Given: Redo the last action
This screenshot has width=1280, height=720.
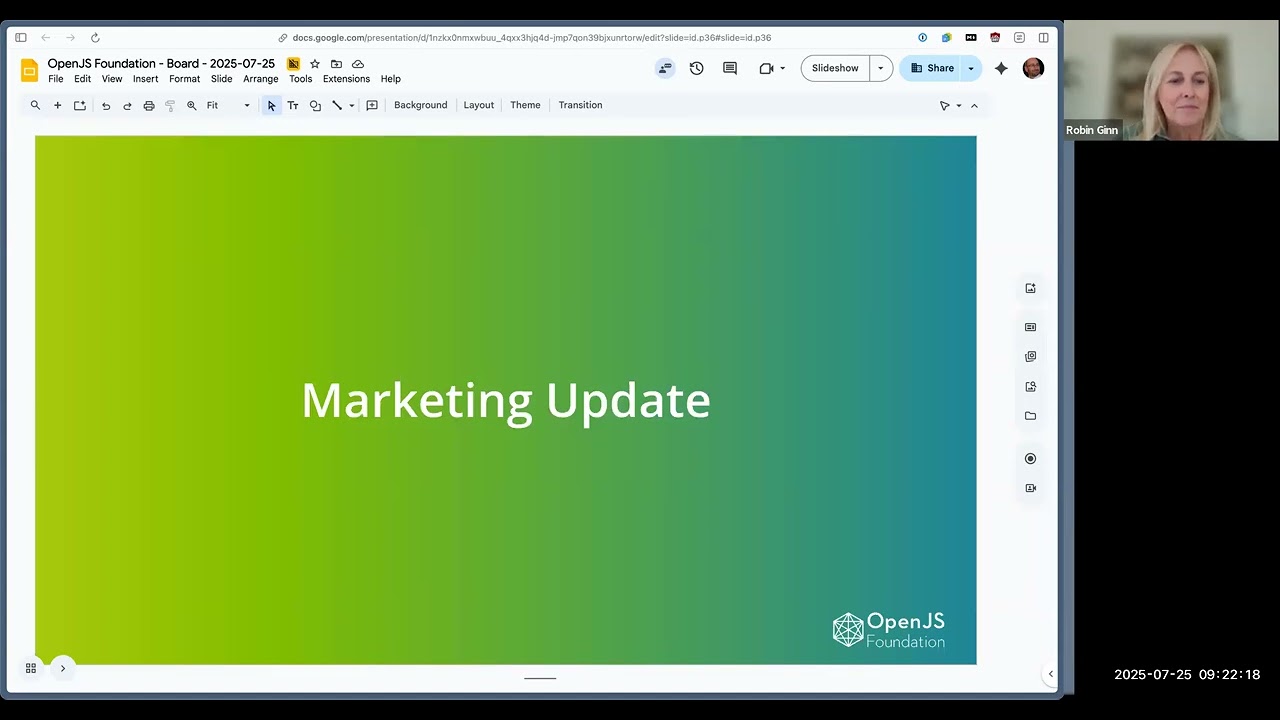Looking at the screenshot, I should 127,105.
